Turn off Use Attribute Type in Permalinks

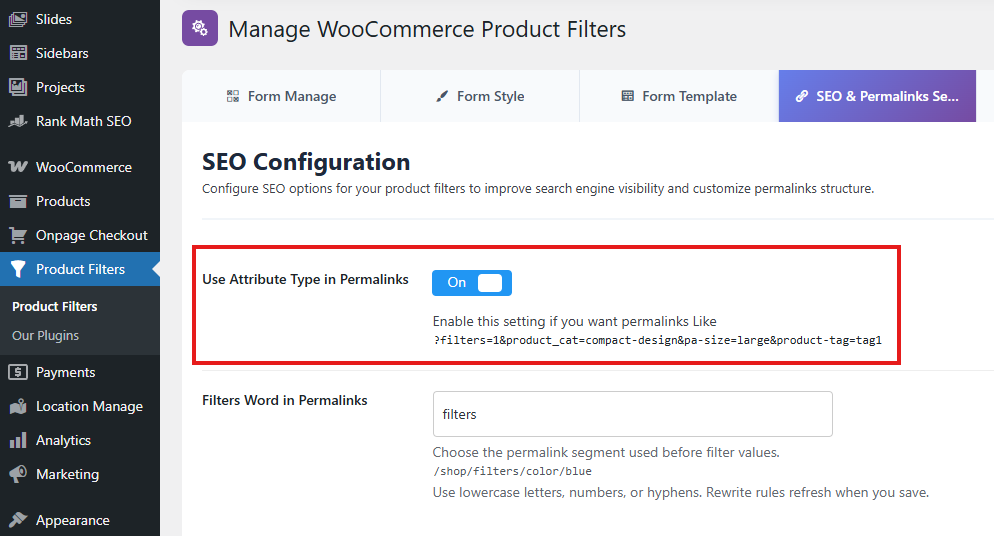tap(472, 283)
